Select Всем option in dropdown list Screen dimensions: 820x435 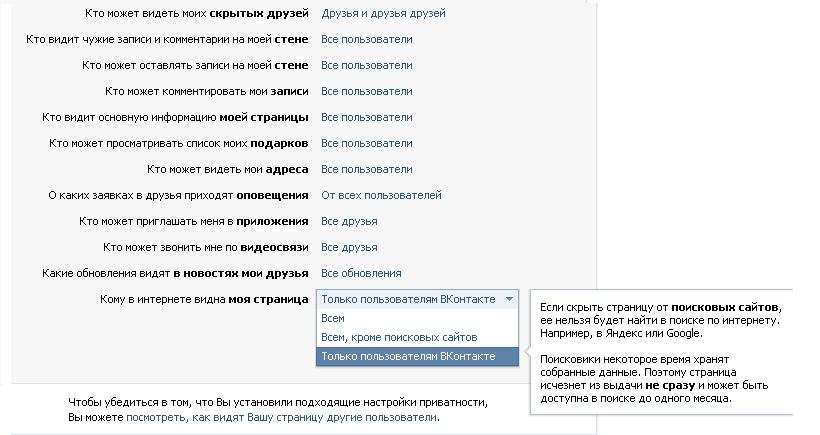click(333, 318)
